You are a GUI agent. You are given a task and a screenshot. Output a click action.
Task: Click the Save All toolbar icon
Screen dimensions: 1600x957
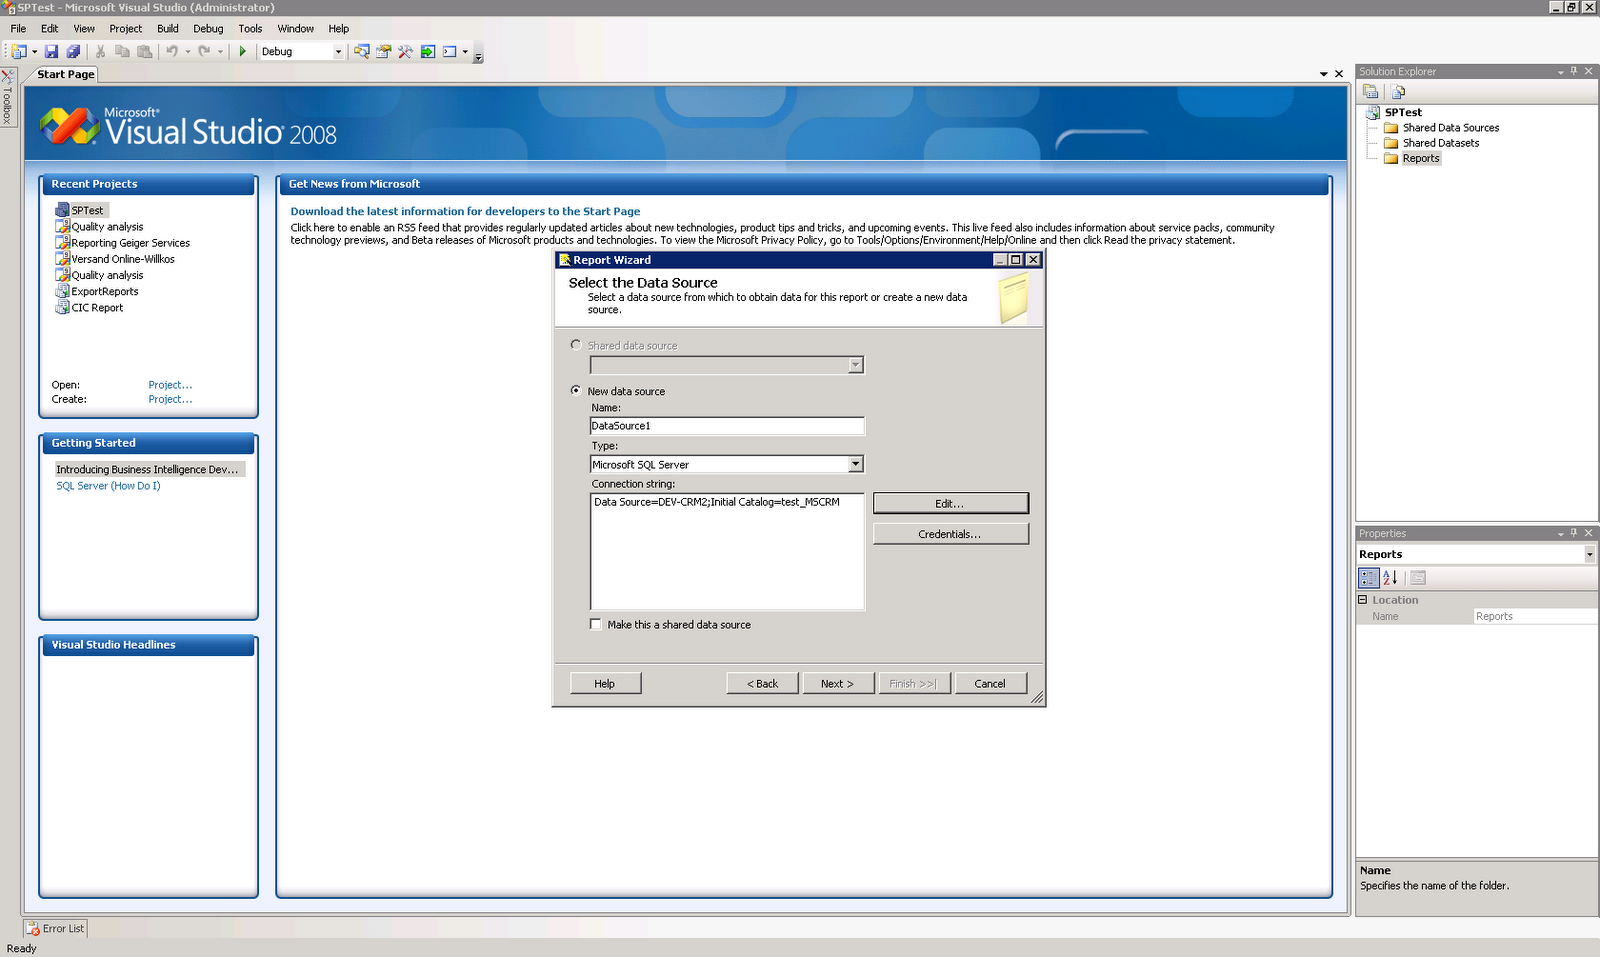(73, 52)
